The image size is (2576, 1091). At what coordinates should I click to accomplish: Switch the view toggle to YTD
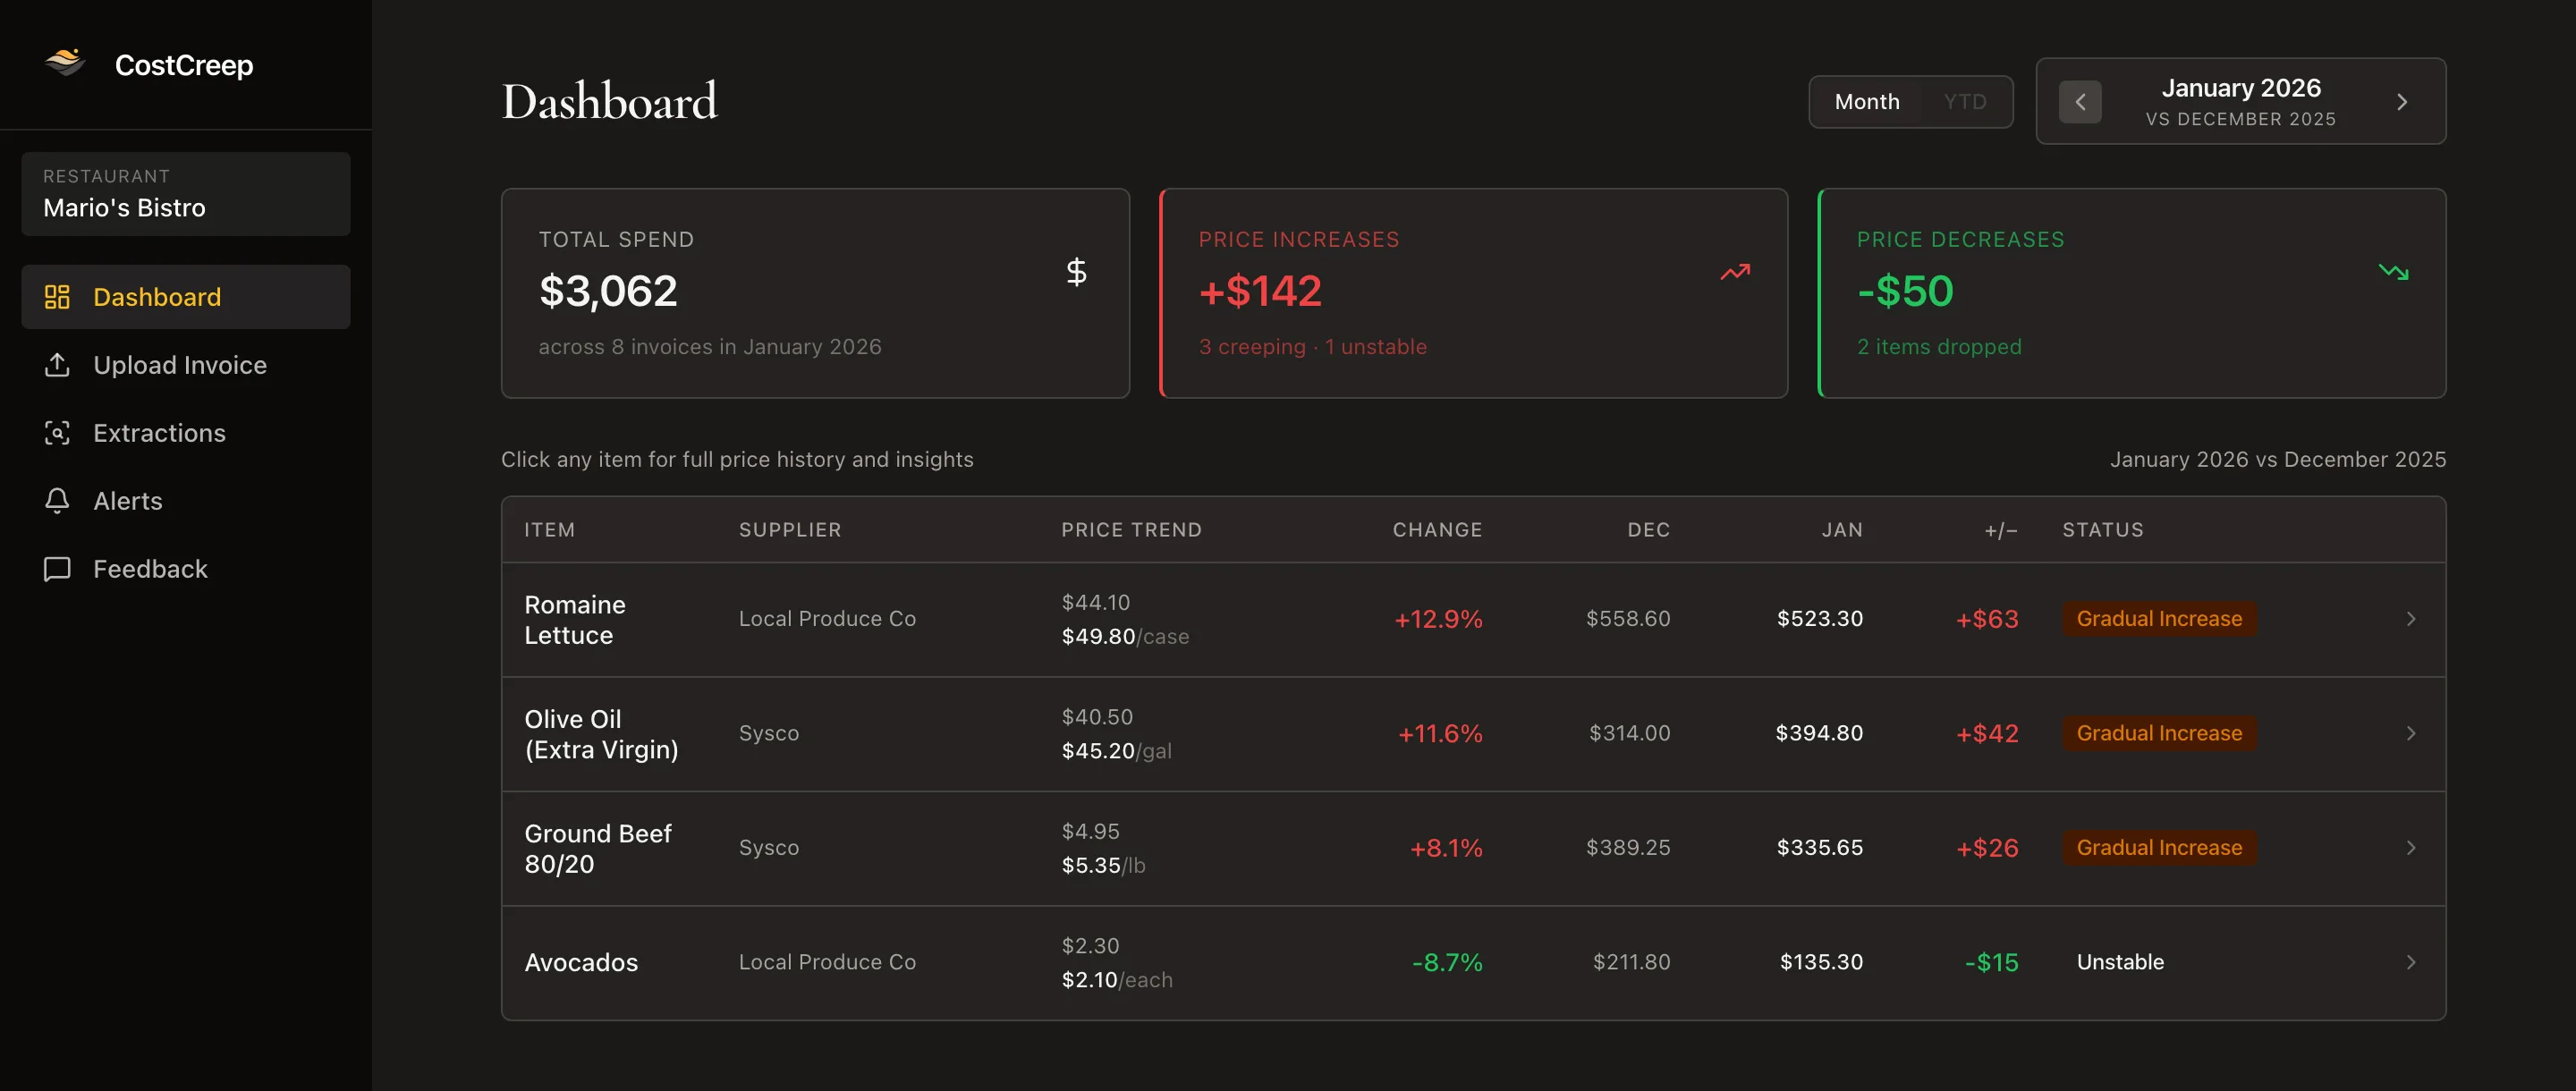pyautogui.click(x=1964, y=101)
